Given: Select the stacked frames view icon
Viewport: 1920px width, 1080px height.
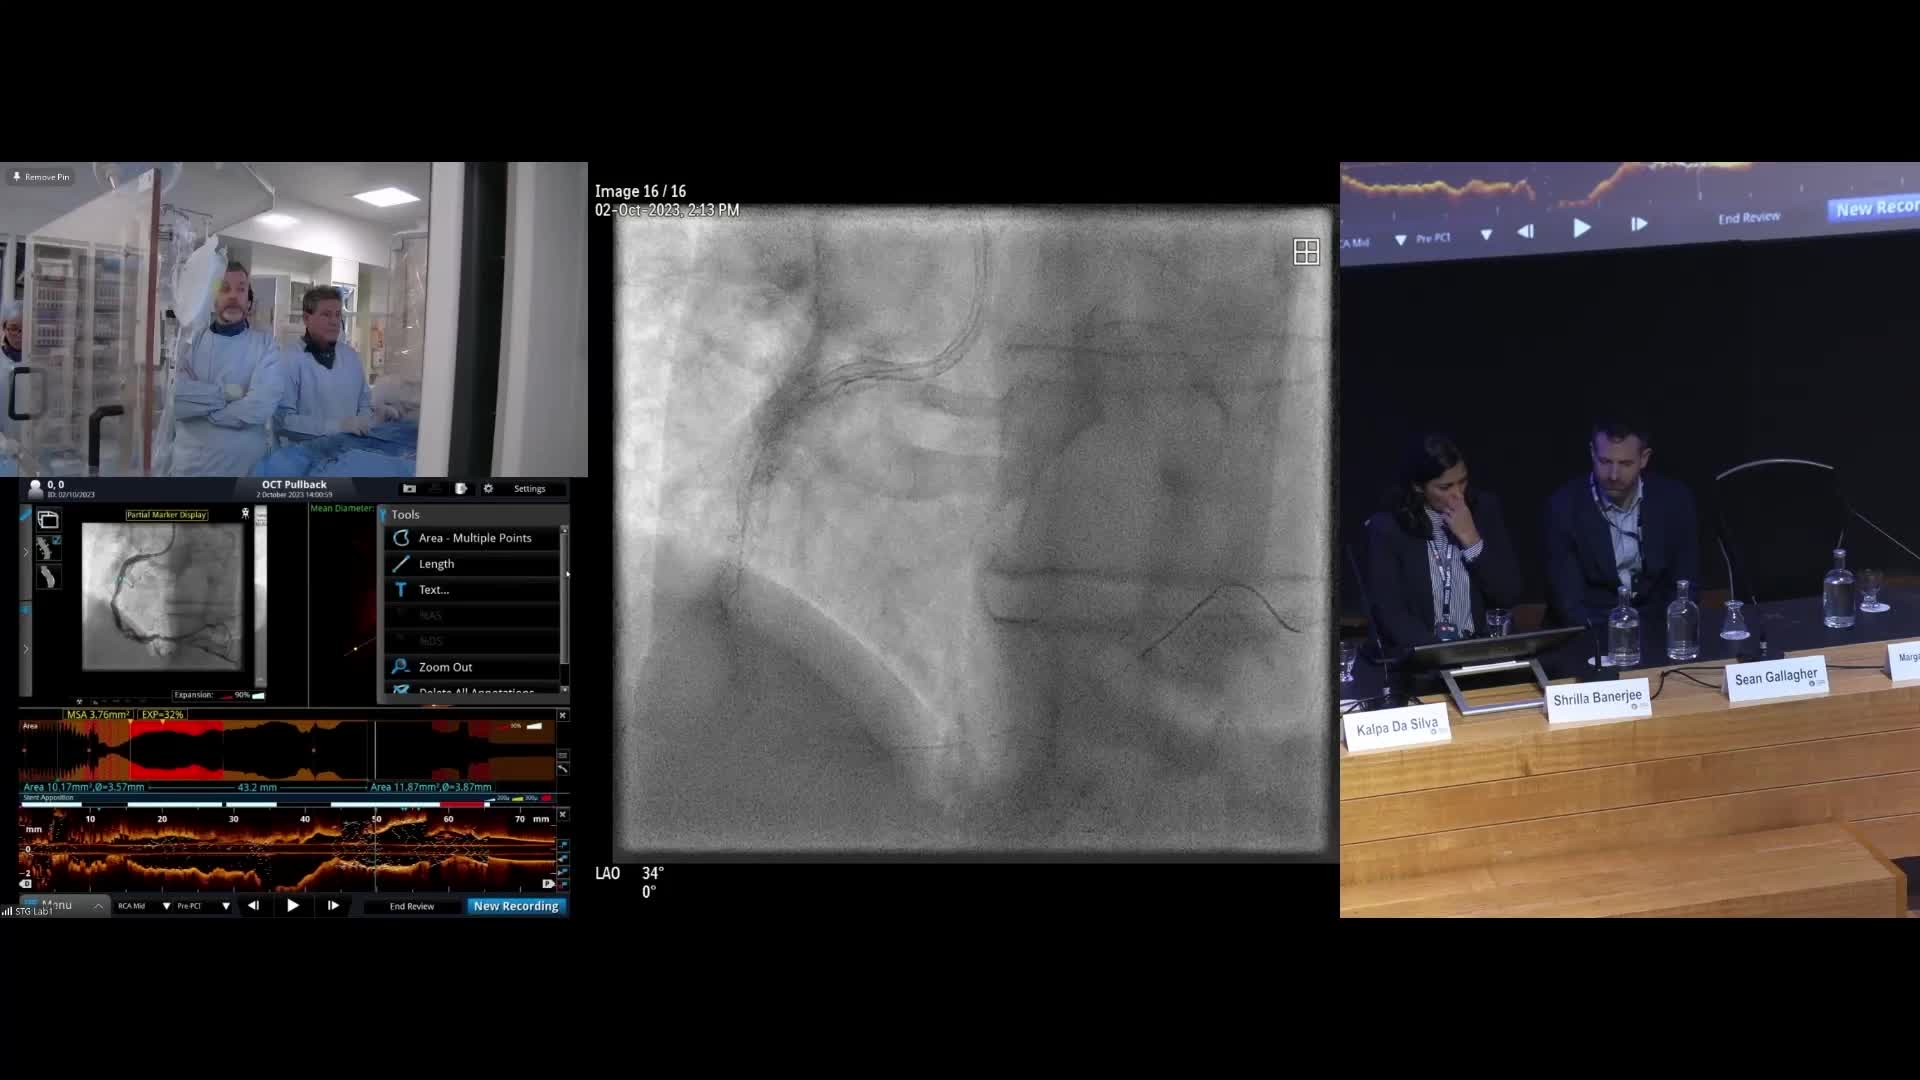Looking at the screenshot, I should click(48, 519).
